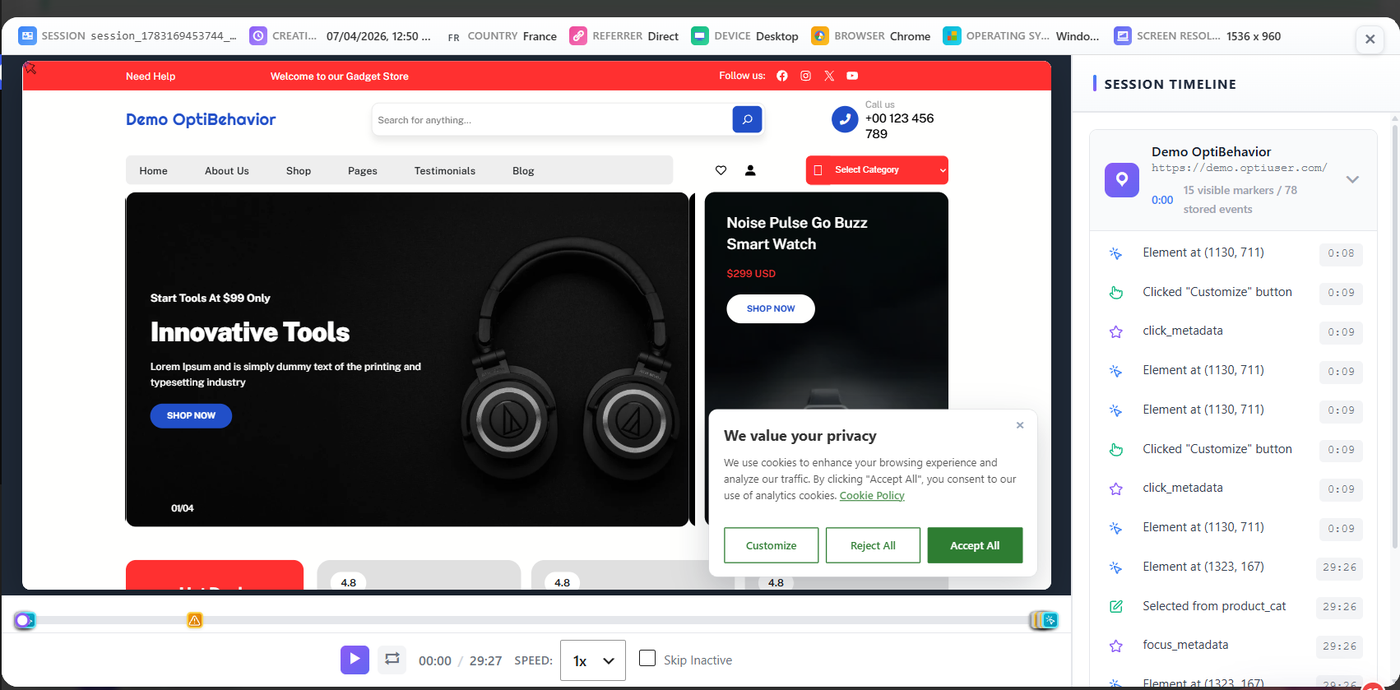Viewport: 1400px width, 690px height.
Task: Click the clock icon beside CREATI... date
Action: point(258,36)
